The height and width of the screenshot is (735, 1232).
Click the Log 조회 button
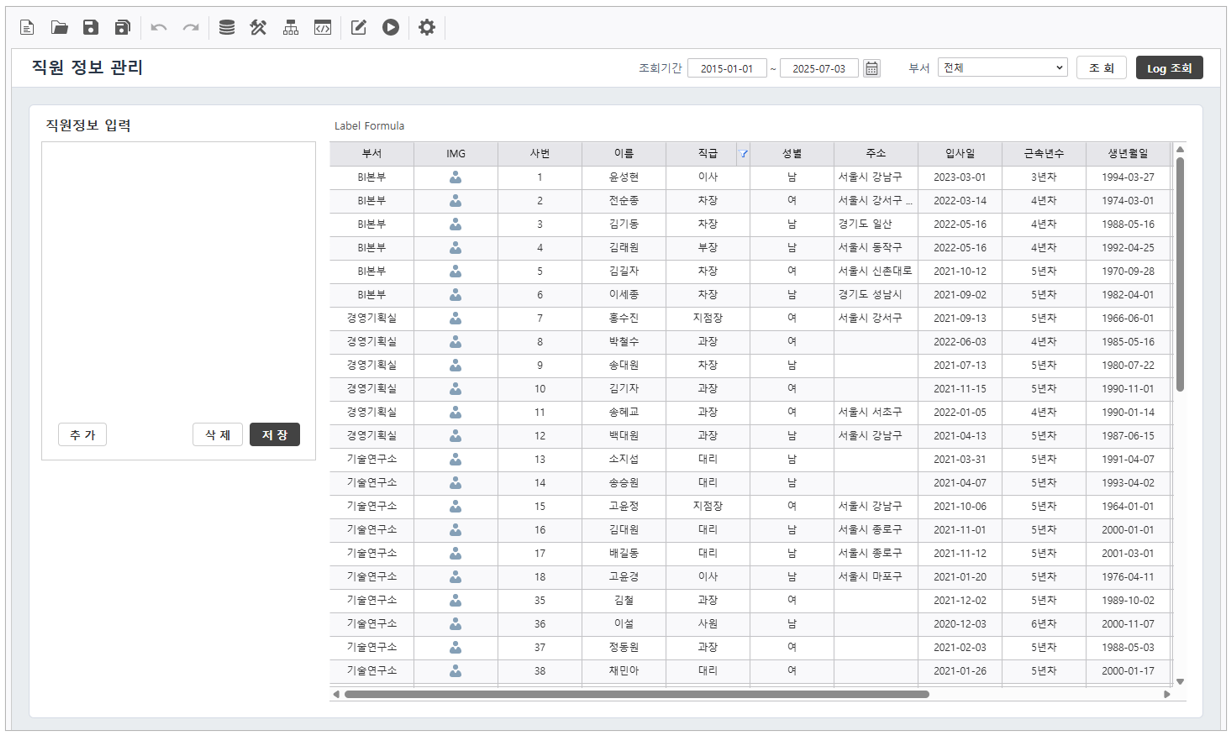1169,68
